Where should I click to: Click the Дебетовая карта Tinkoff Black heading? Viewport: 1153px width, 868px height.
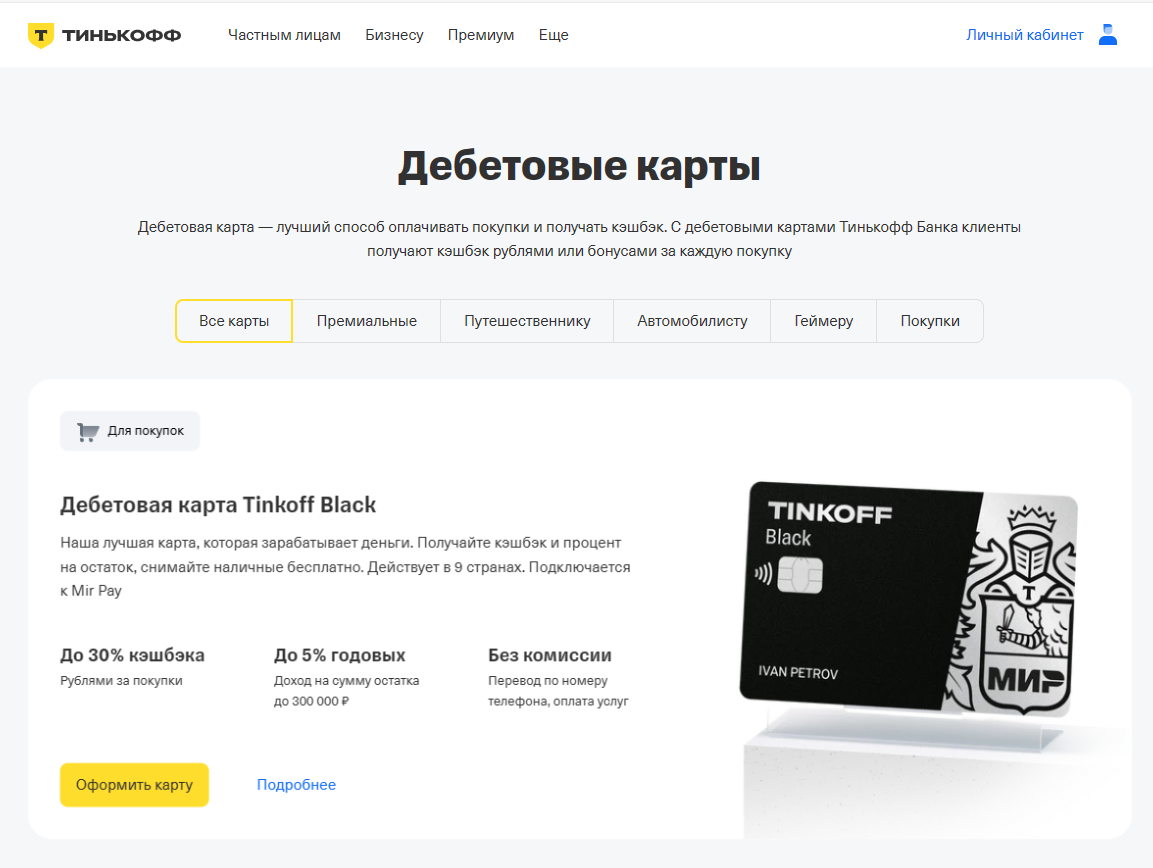pyautogui.click(x=218, y=505)
